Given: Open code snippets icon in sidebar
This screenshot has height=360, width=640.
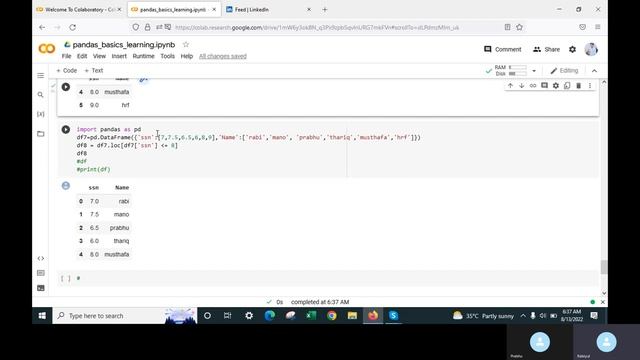Looking at the screenshot, I should point(40,258).
